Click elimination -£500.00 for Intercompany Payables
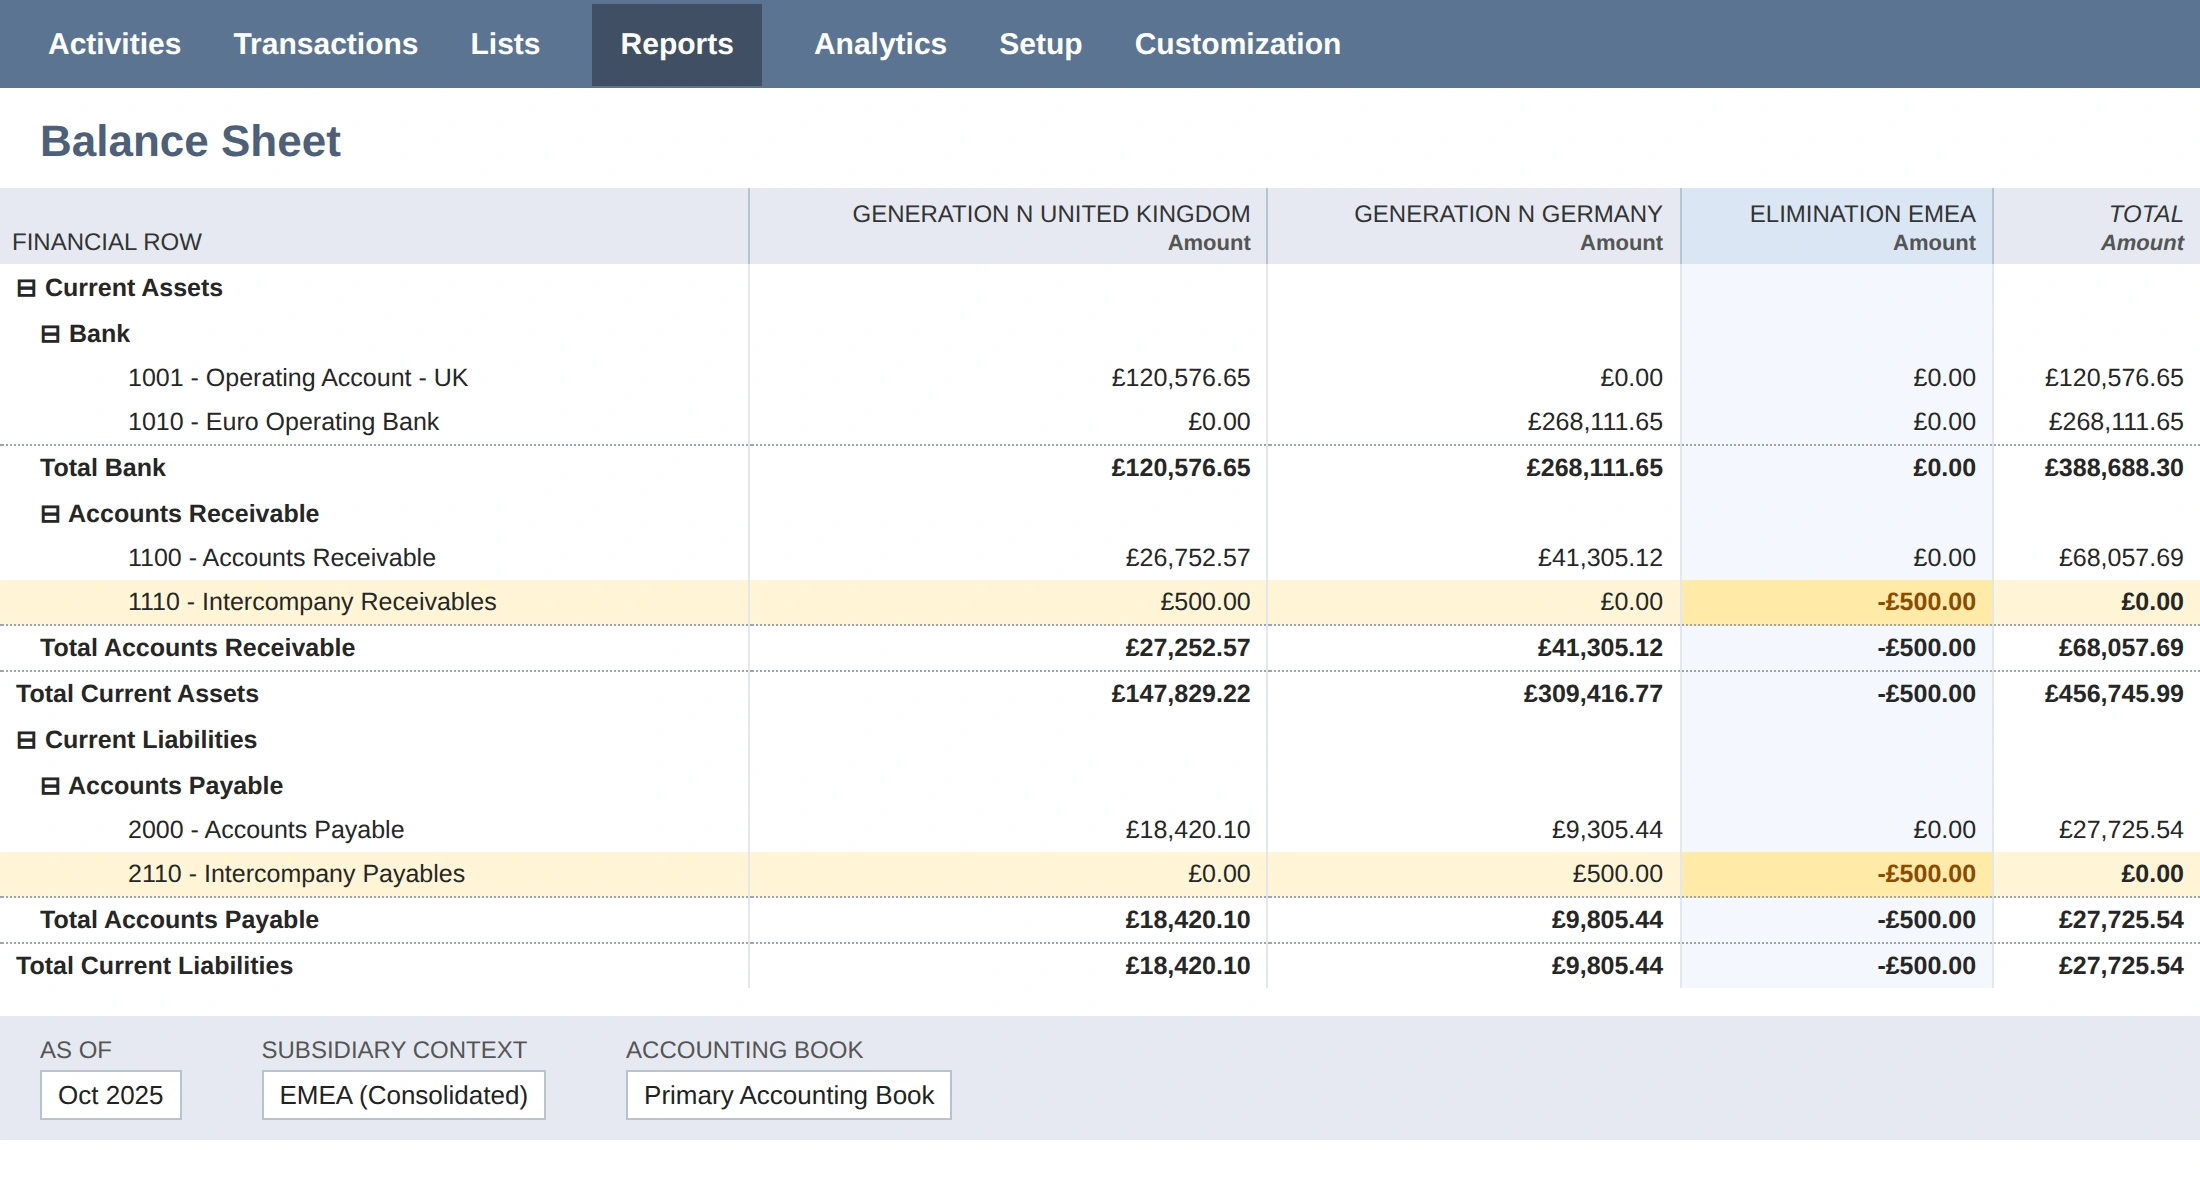 click(1926, 874)
